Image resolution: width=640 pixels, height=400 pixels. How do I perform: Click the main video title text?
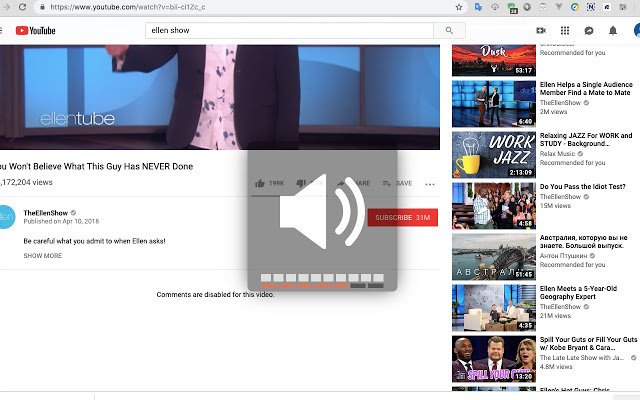pos(96,167)
